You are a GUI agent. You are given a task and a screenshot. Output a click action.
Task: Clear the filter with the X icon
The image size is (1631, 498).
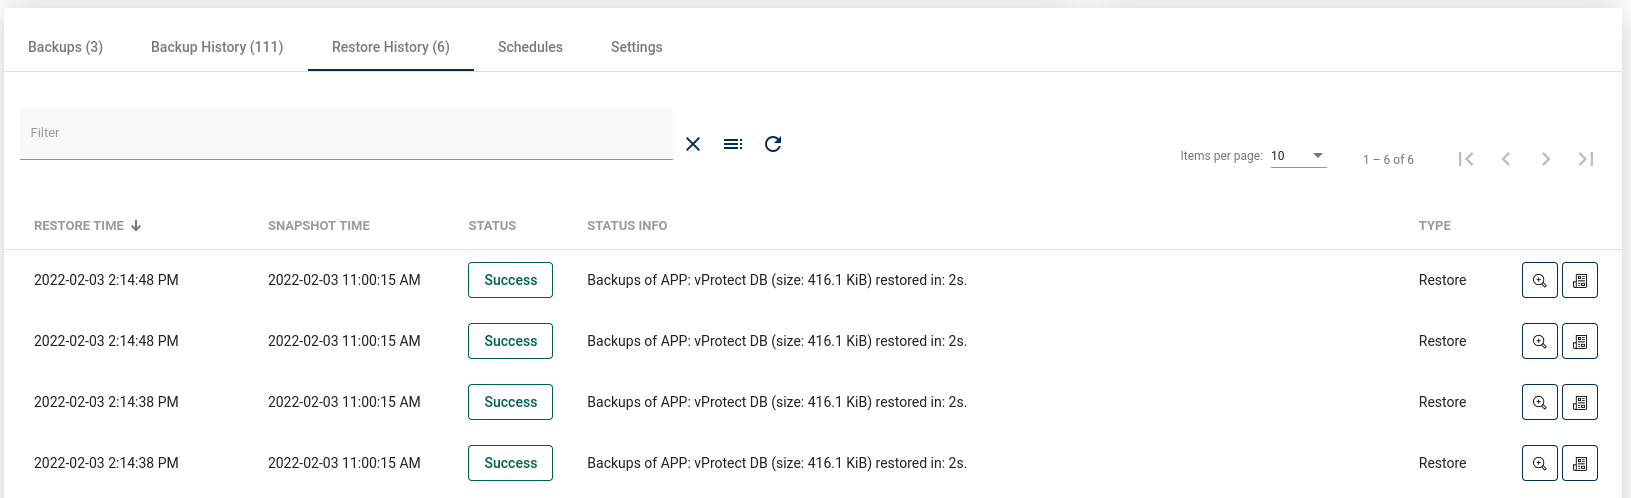pos(693,144)
